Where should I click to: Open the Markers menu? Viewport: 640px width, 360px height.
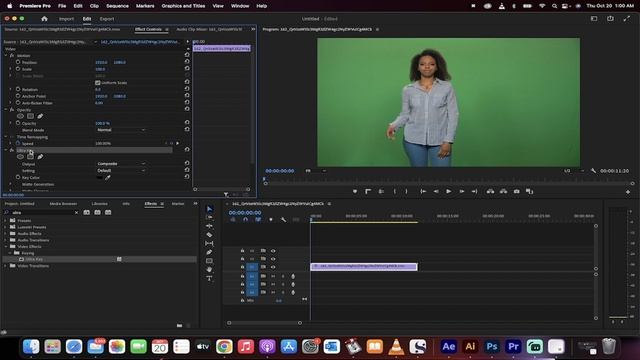(x=145, y=6)
